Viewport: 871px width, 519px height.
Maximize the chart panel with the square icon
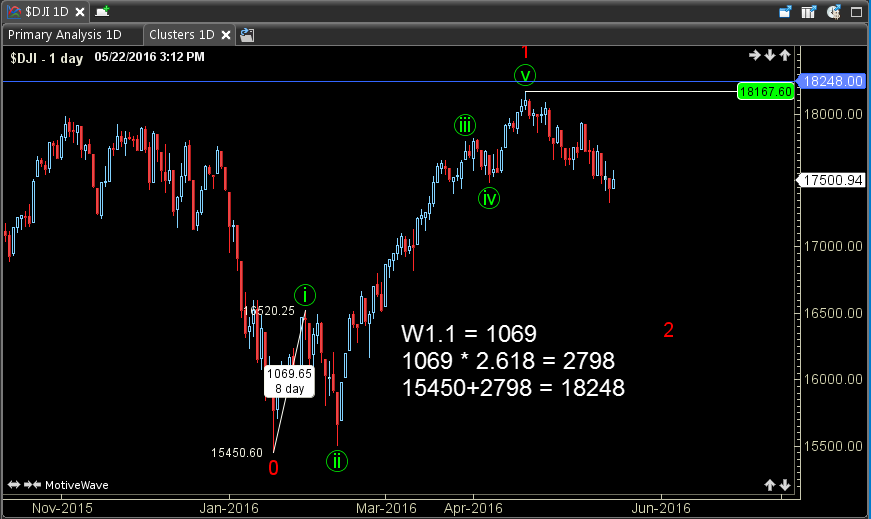tap(857, 12)
